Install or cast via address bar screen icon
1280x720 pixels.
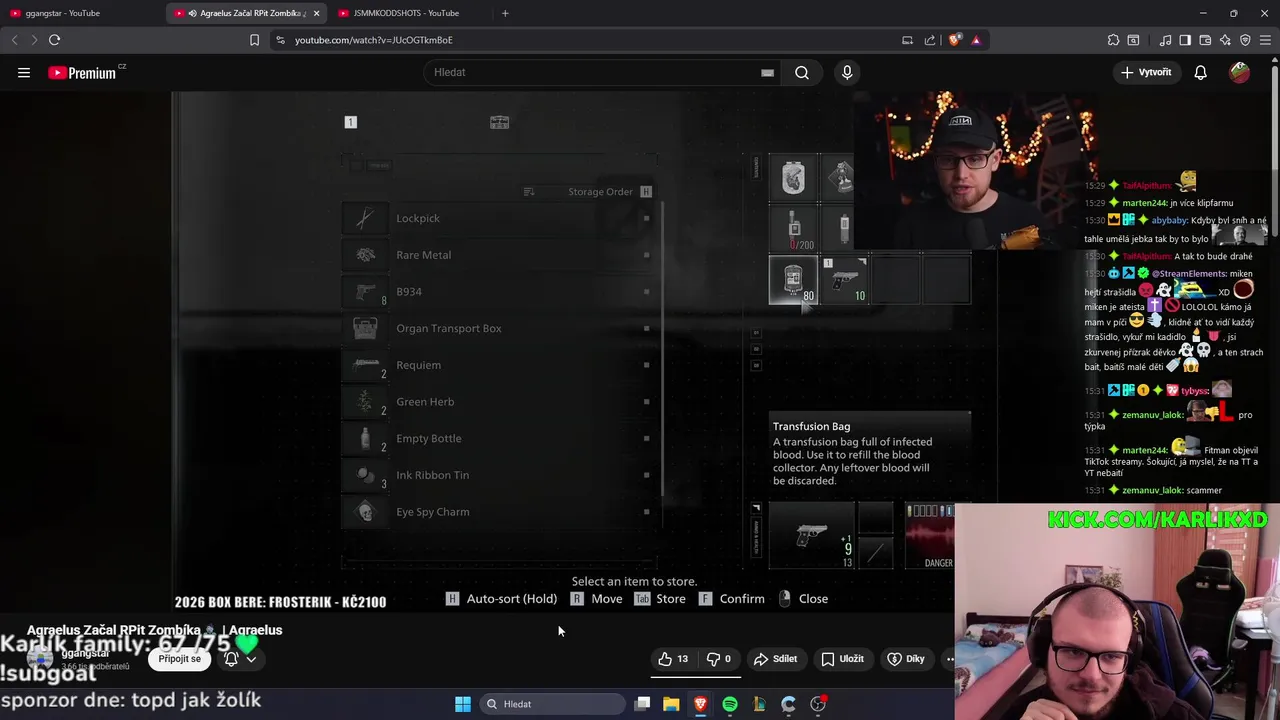coord(907,40)
